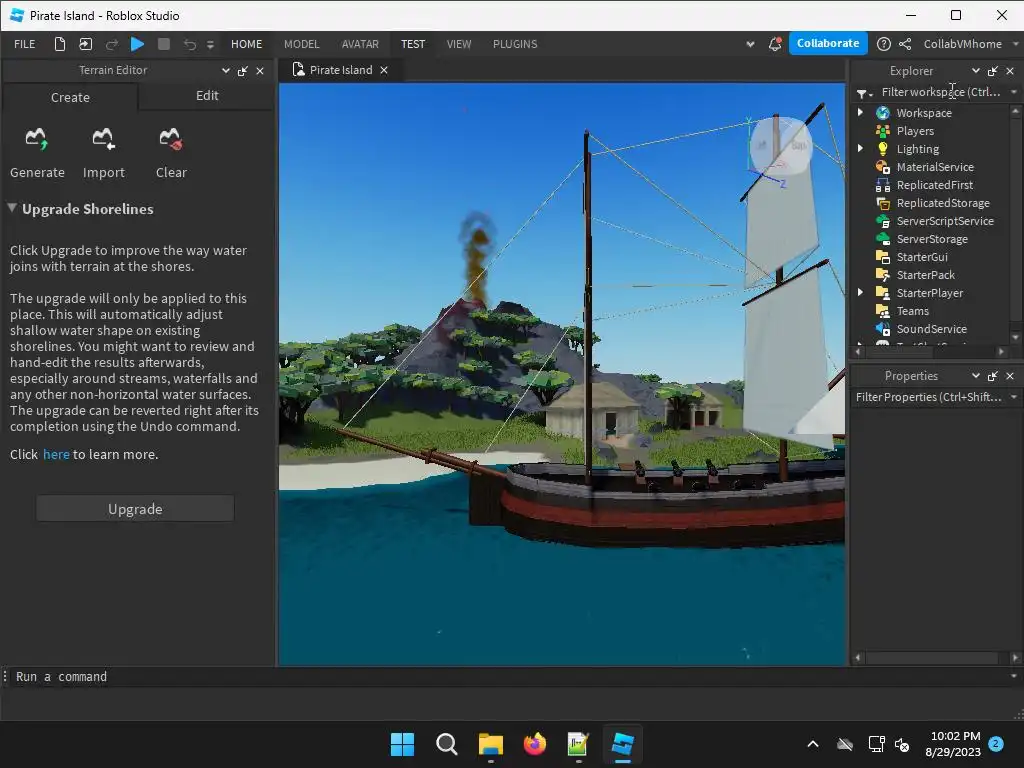1024x768 pixels.
Task: Select ServerStorage in the Explorer
Action: pyautogui.click(x=934, y=239)
